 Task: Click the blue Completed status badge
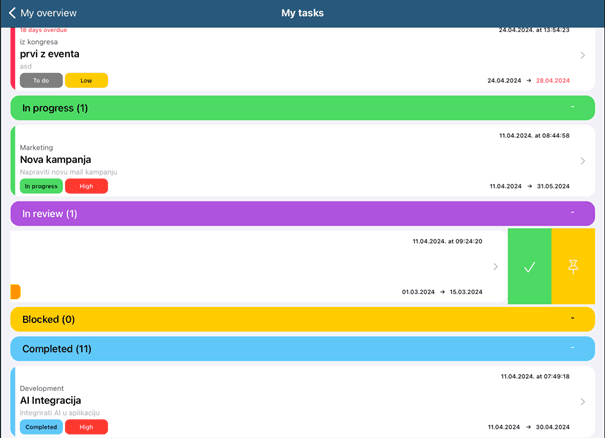41,427
